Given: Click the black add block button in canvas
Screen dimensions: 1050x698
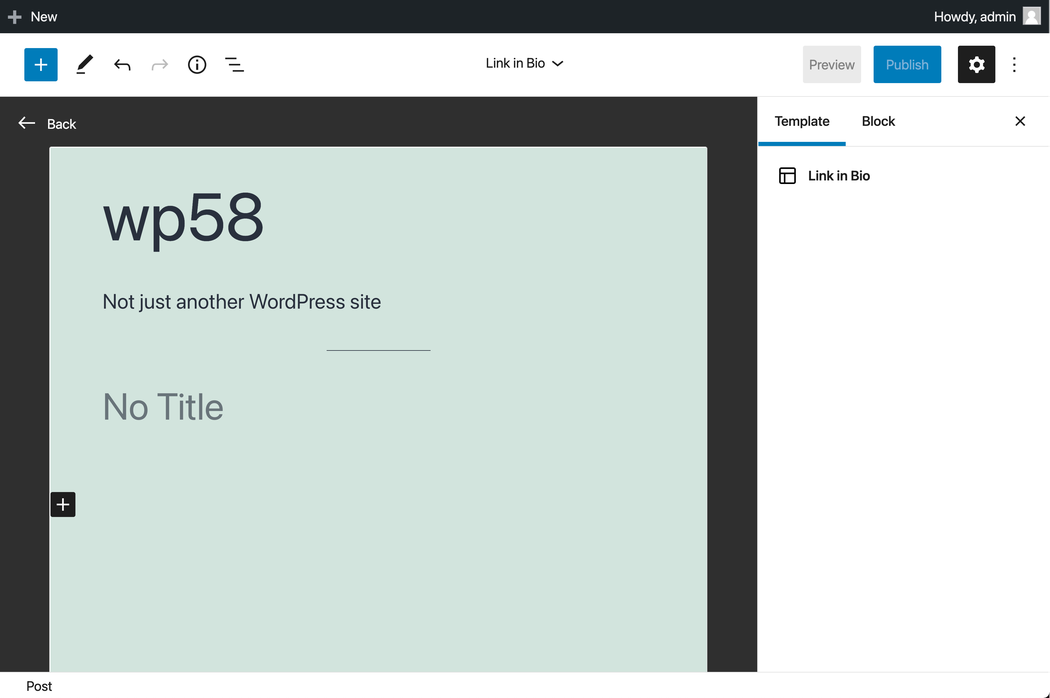Looking at the screenshot, I should pyautogui.click(x=63, y=505).
